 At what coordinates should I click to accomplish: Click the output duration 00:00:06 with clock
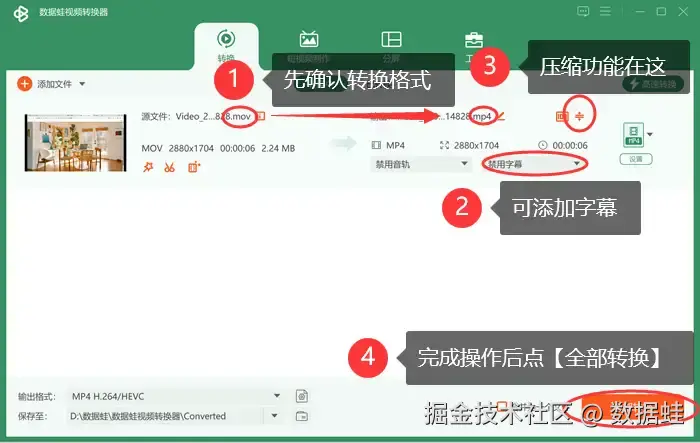[x=563, y=145]
